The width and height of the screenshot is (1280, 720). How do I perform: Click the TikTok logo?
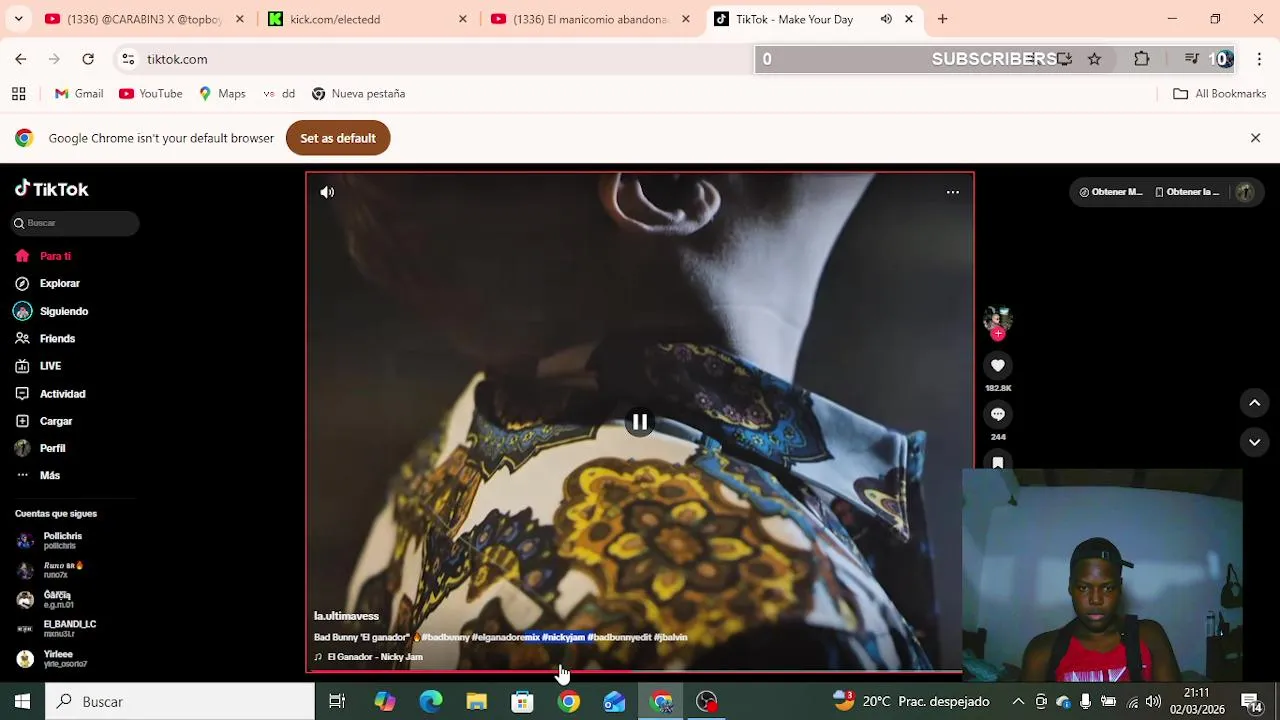click(x=52, y=189)
